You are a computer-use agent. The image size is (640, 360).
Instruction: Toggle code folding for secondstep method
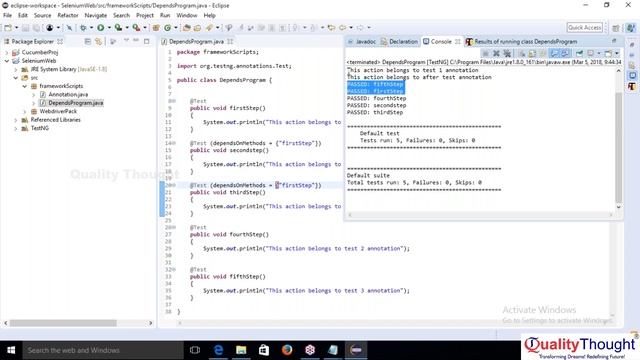tap(175, 143)
